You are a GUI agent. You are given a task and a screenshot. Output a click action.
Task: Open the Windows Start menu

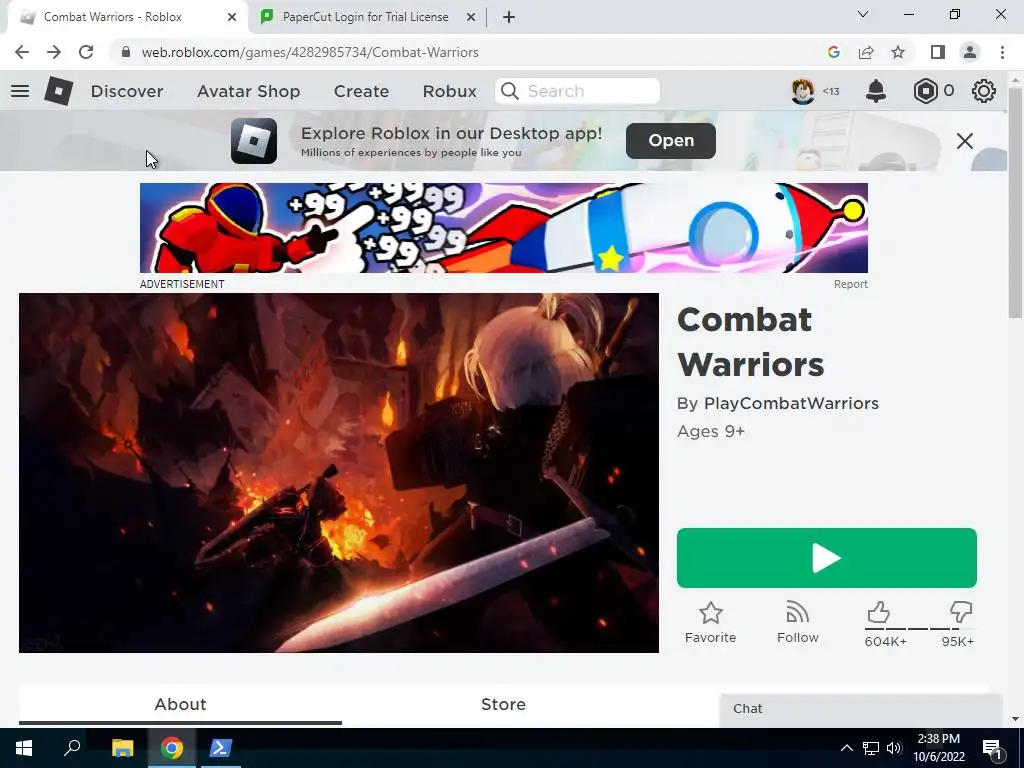[x=24, y=748]
